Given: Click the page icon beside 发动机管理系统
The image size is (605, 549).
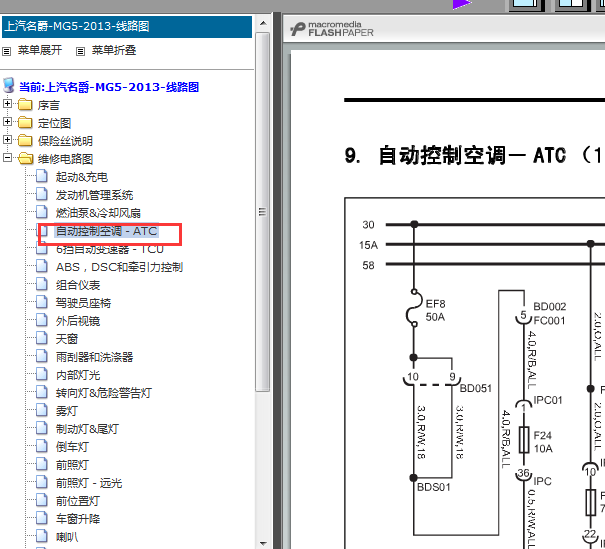Looking at the screenshot, I should (42, 194).
